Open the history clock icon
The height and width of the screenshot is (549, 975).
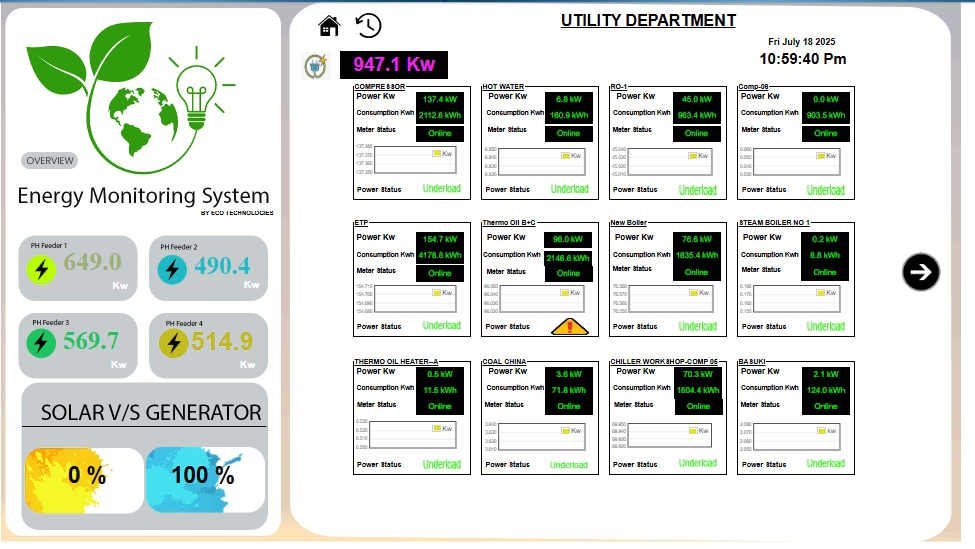(x=368, y=25)
